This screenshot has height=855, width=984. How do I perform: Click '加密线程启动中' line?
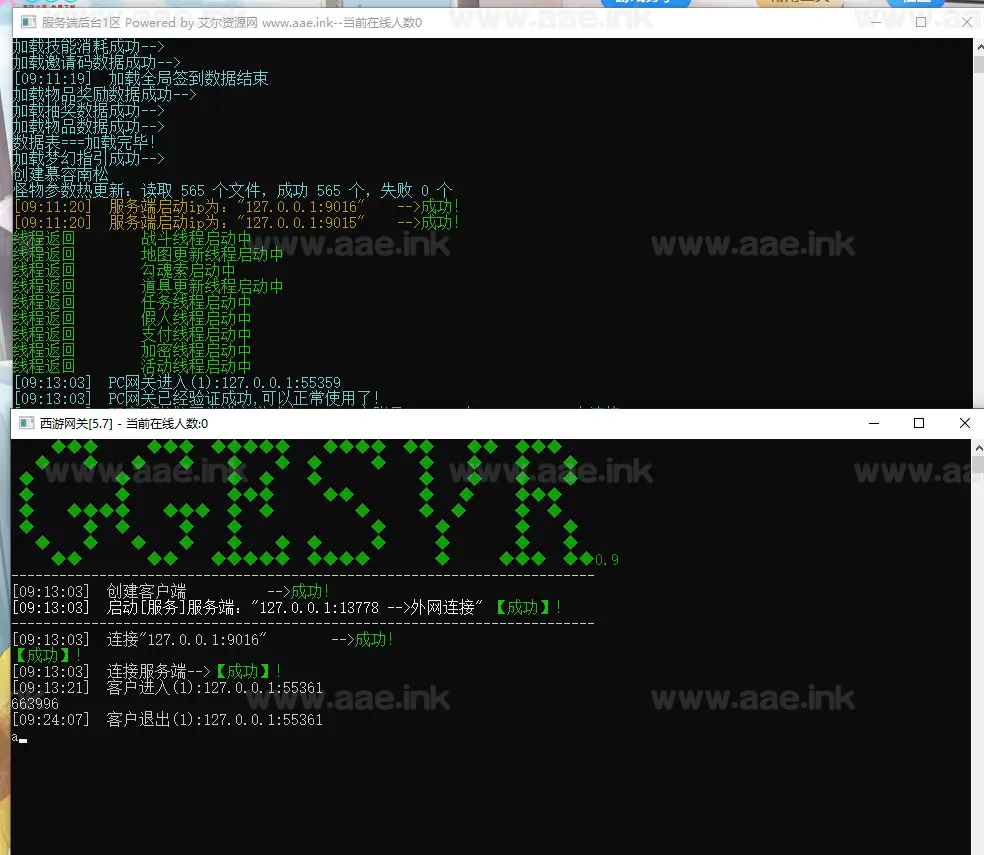[132, 350]
